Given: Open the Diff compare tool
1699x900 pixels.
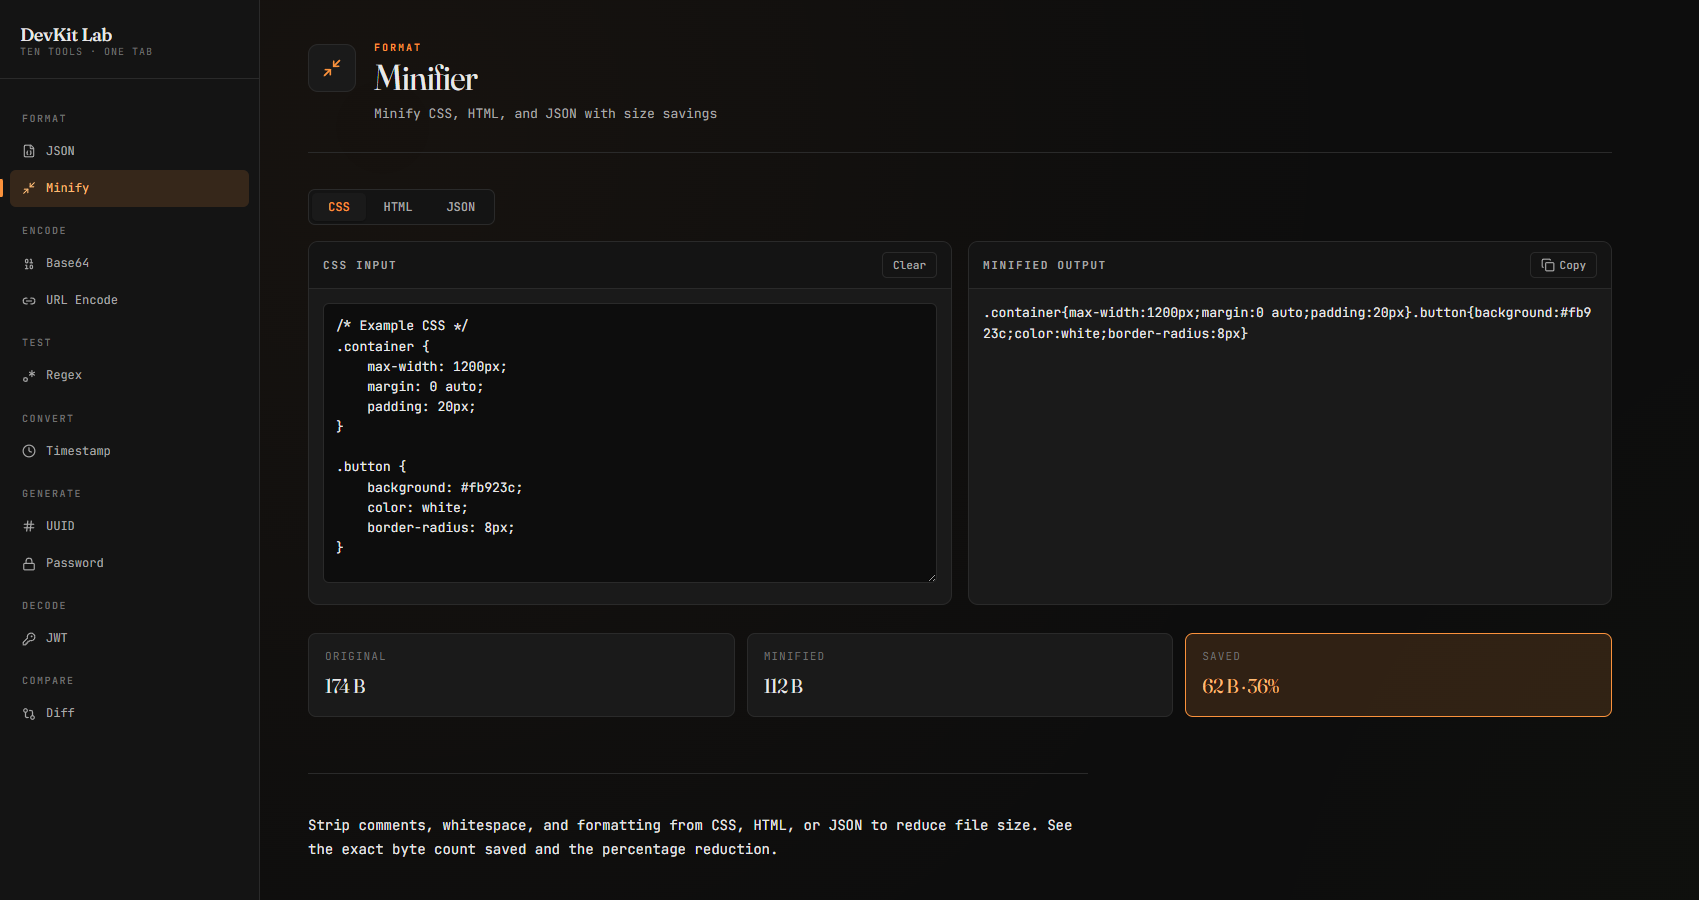Looking at the screenshot, I should pos(129,713).
